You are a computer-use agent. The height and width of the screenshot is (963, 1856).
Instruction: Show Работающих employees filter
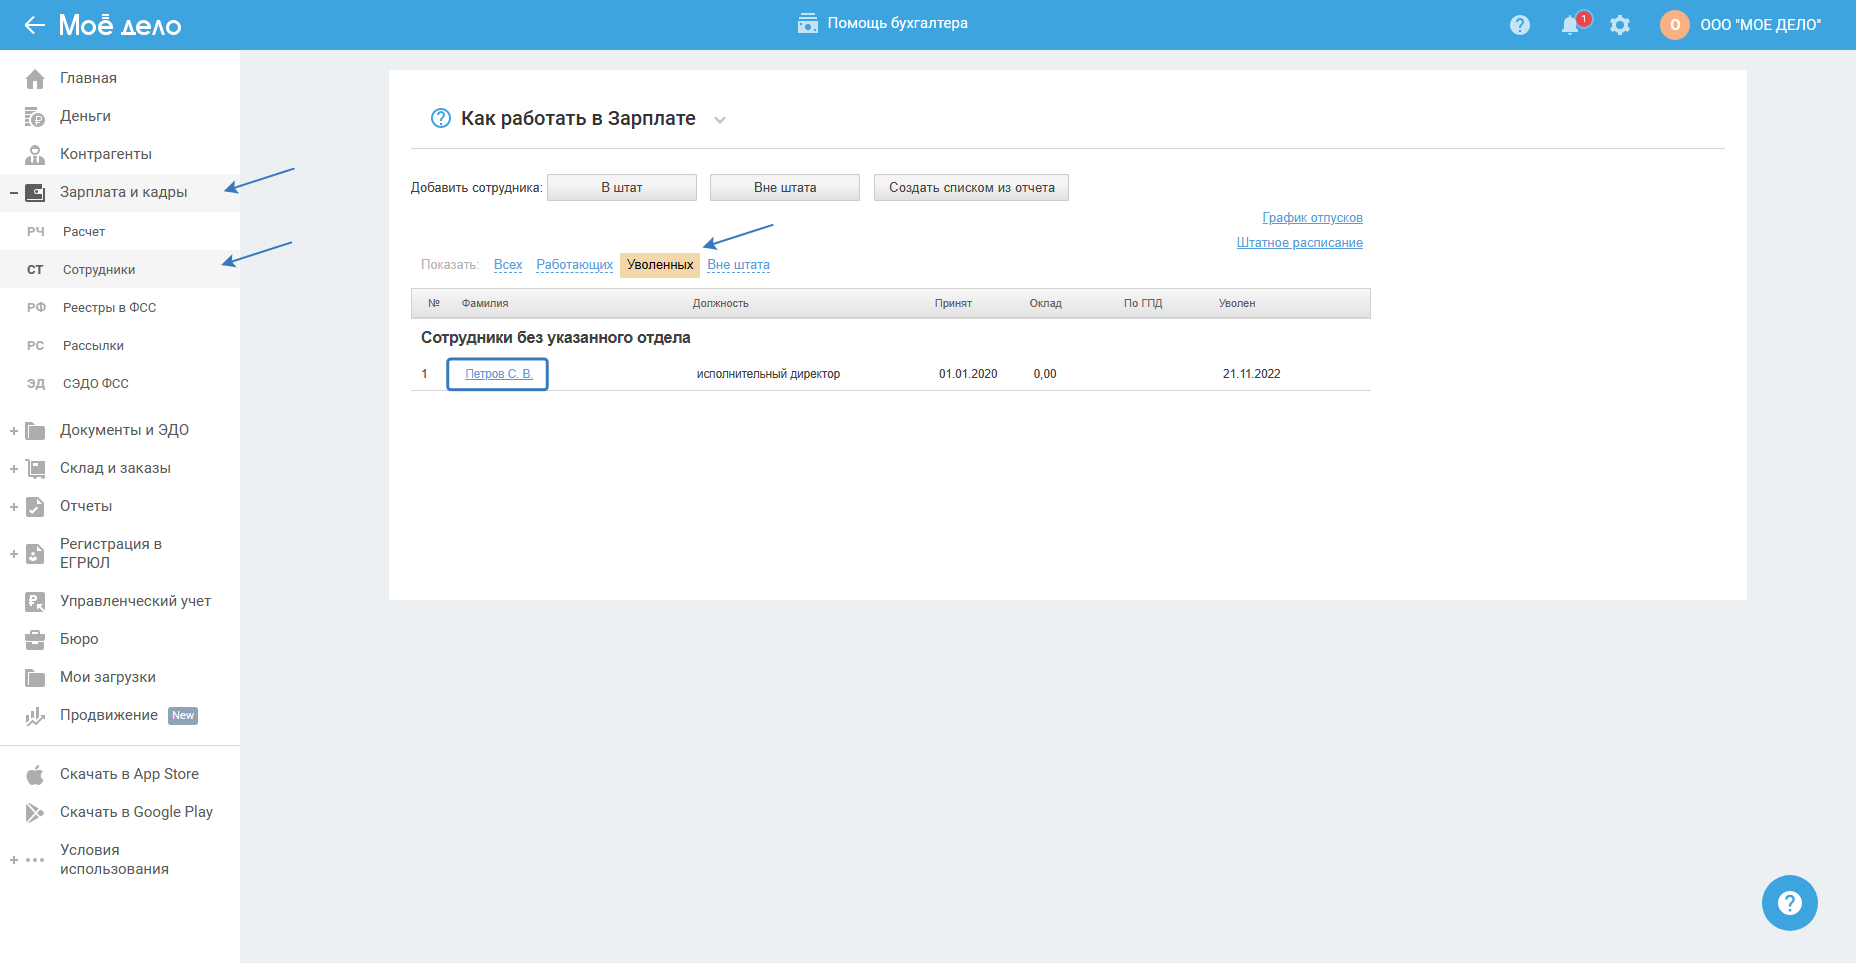pyautogui.click(x=574, y=265)
